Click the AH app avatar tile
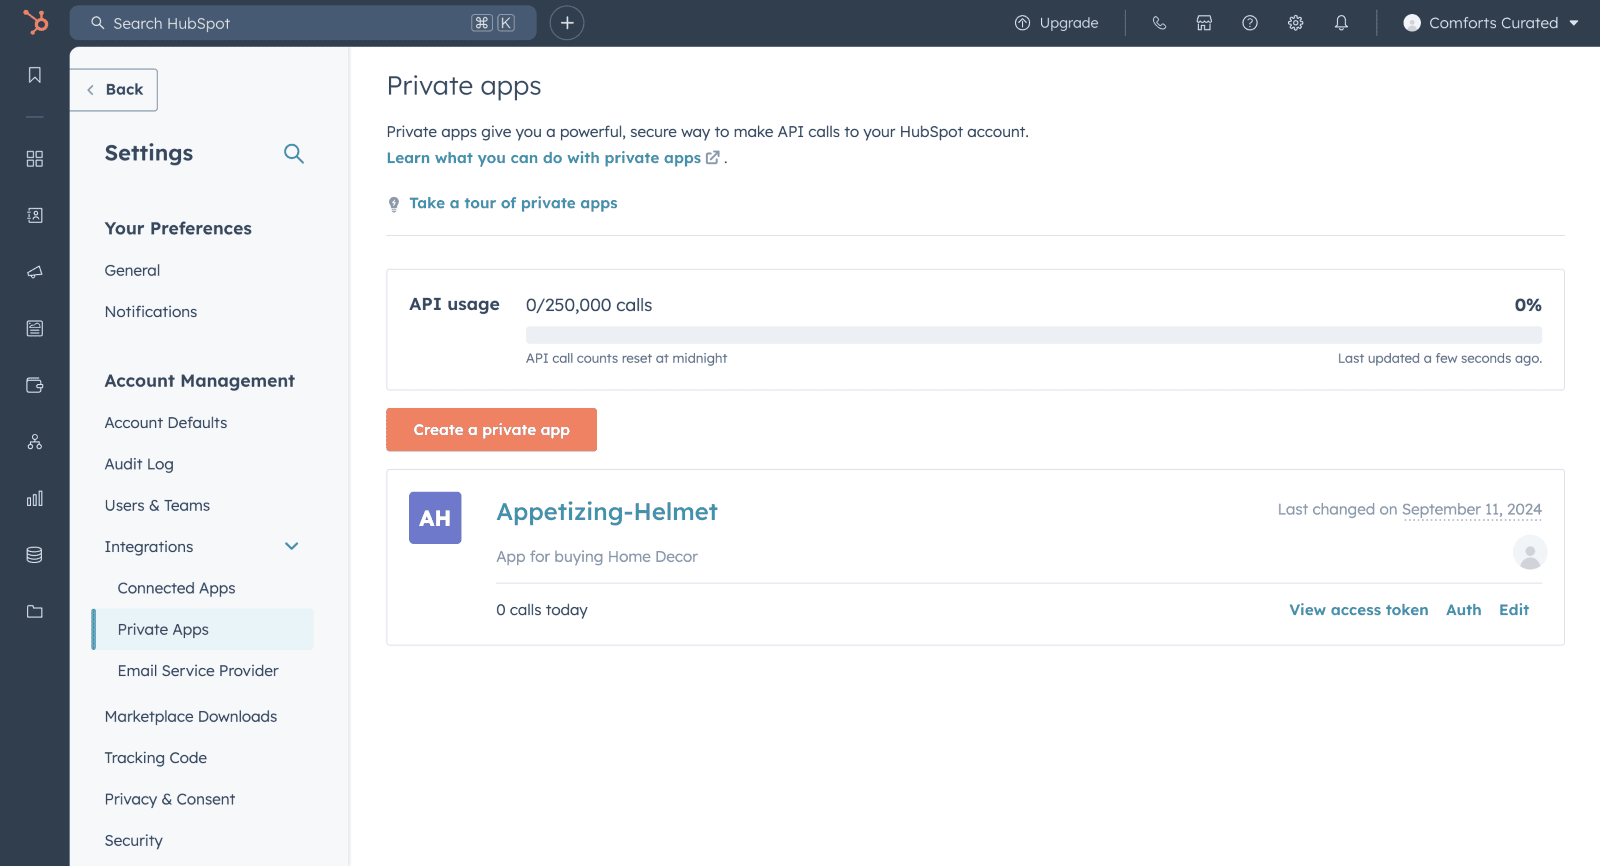 tap(435, 518)
